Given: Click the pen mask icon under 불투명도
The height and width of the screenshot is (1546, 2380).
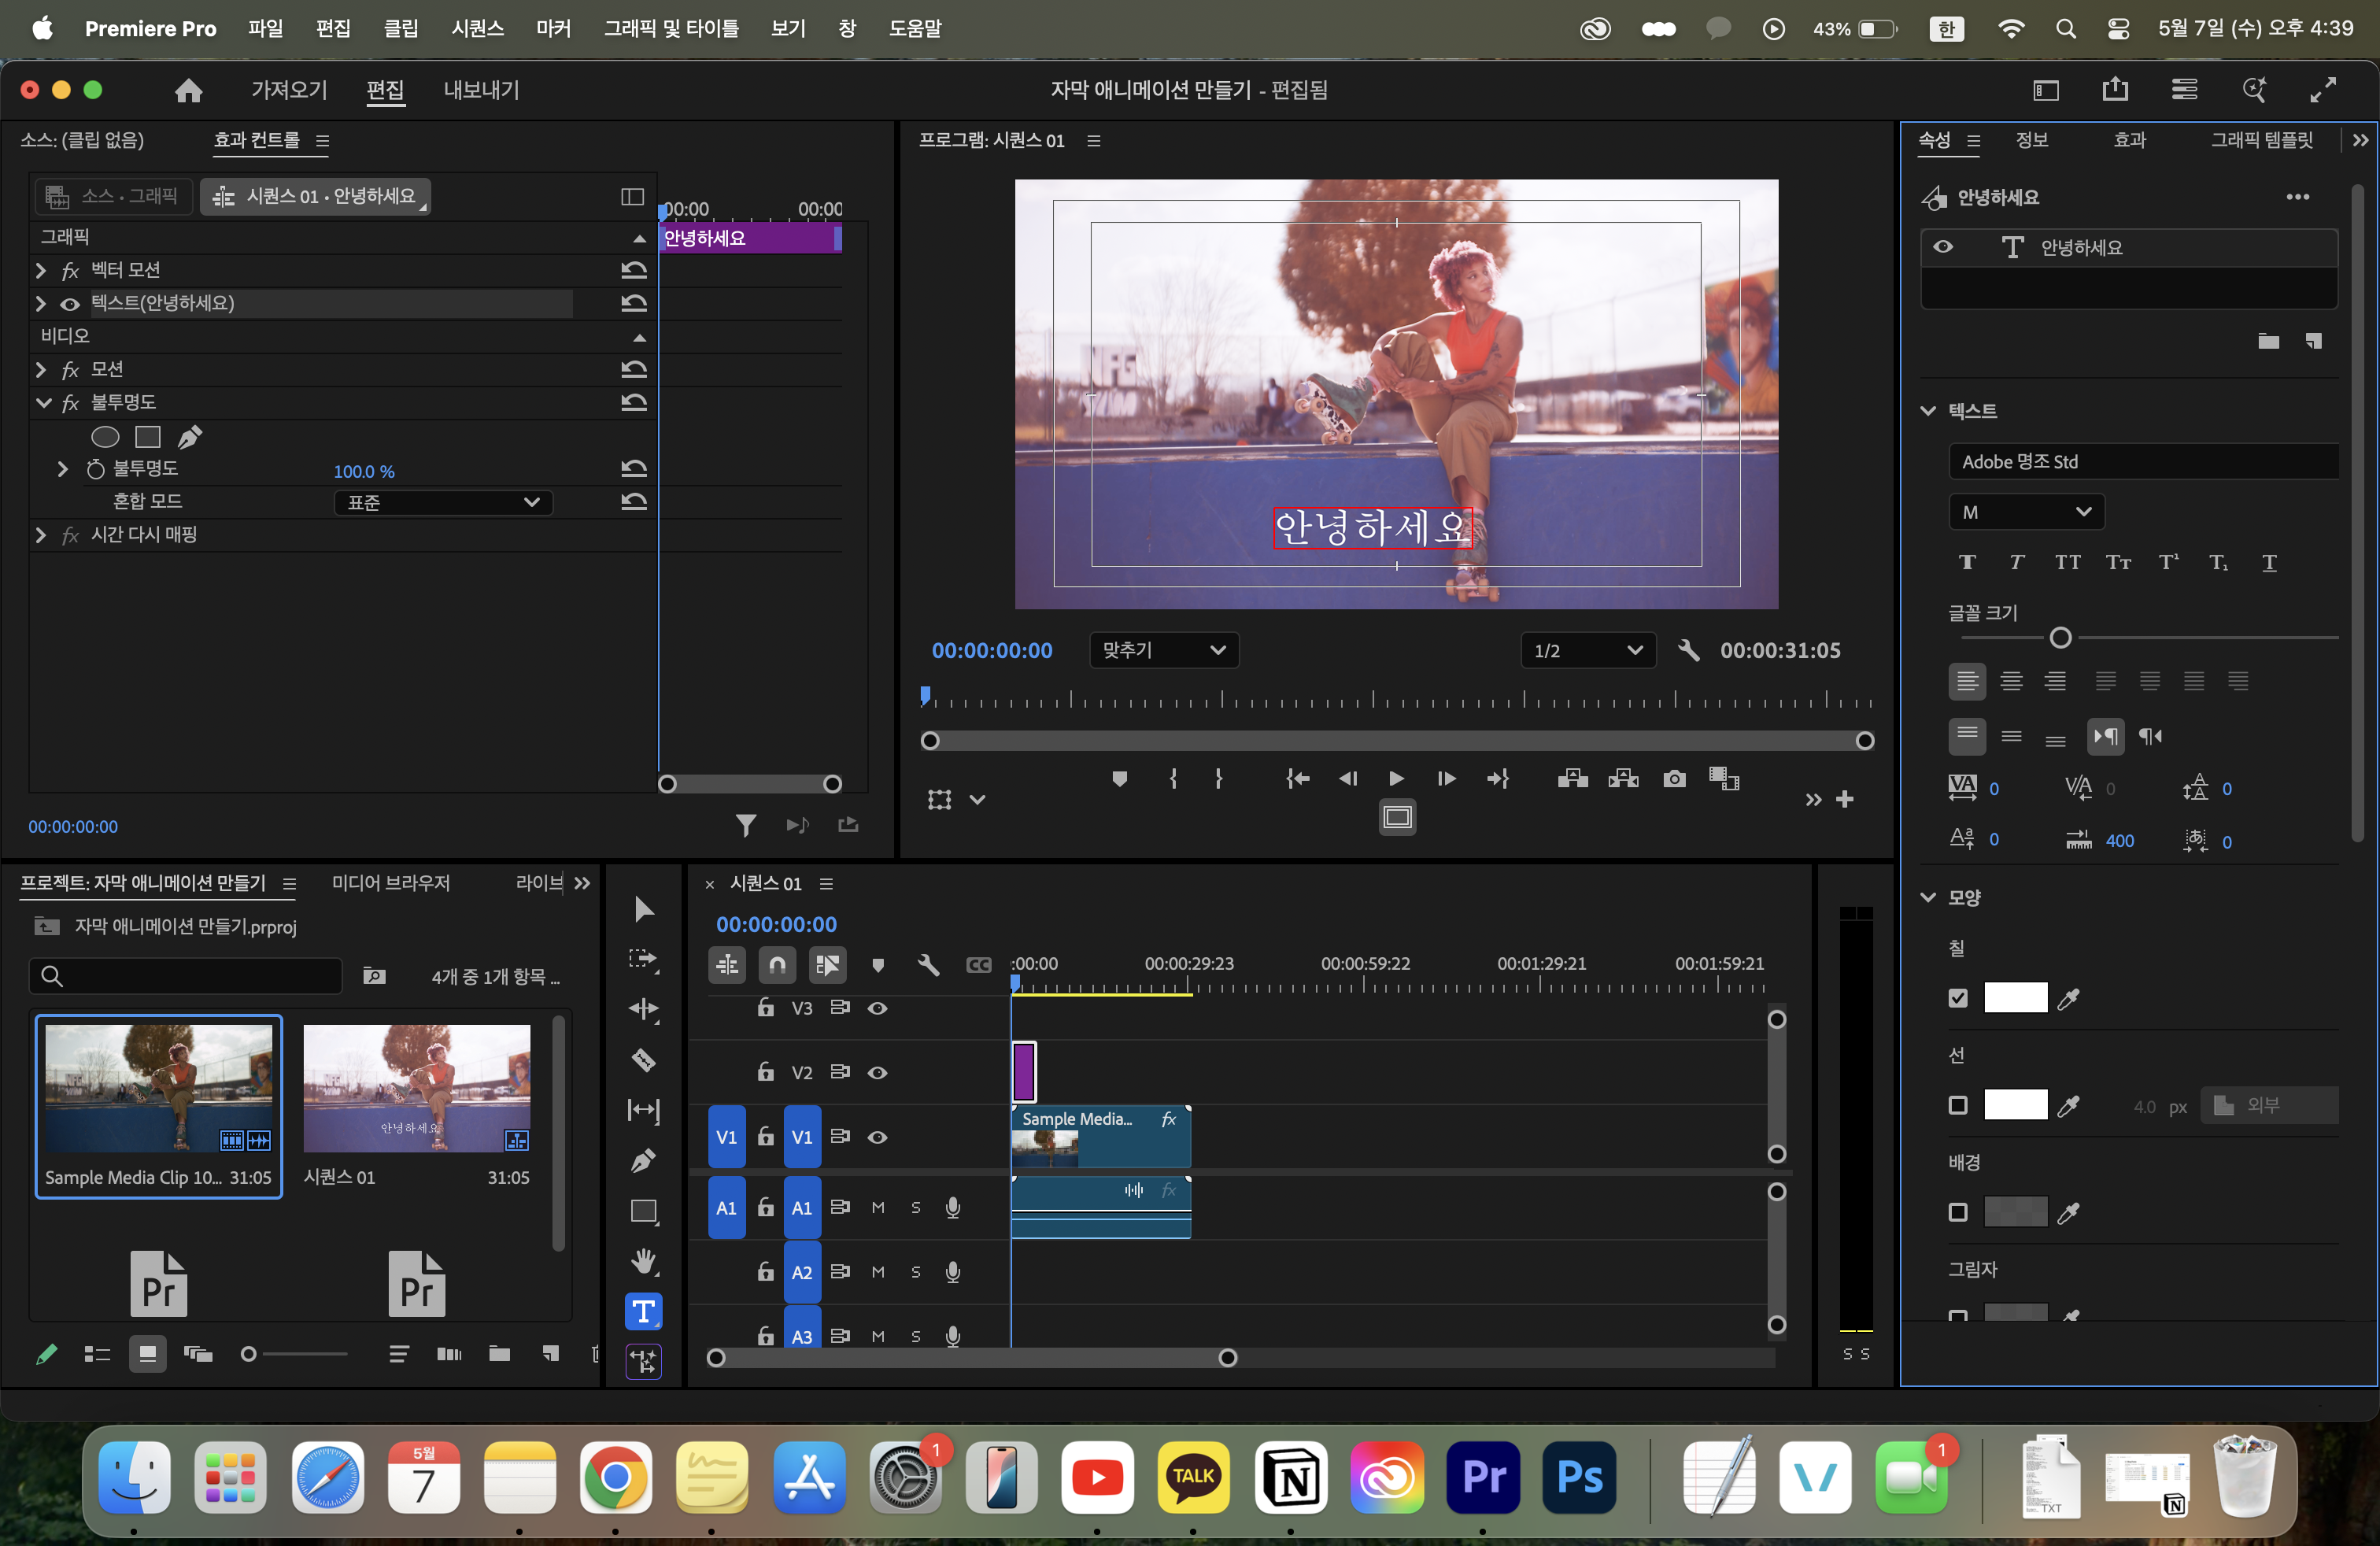Looking at the screenshot, I should tap(189, 437).
